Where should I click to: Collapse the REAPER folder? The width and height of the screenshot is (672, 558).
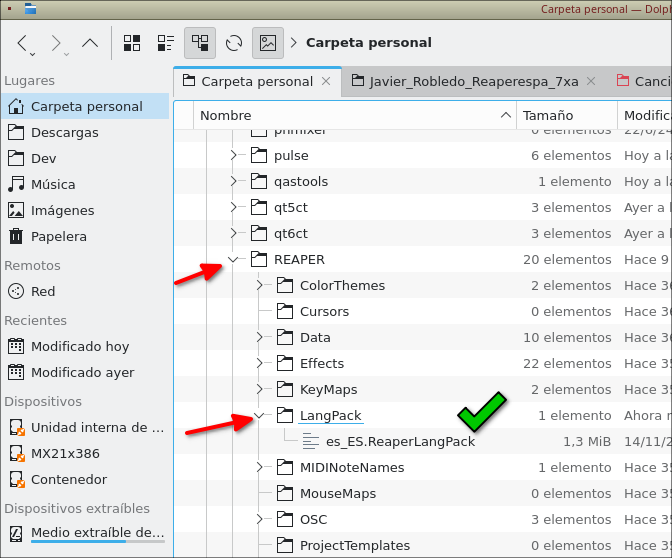[x=233, y=259]
